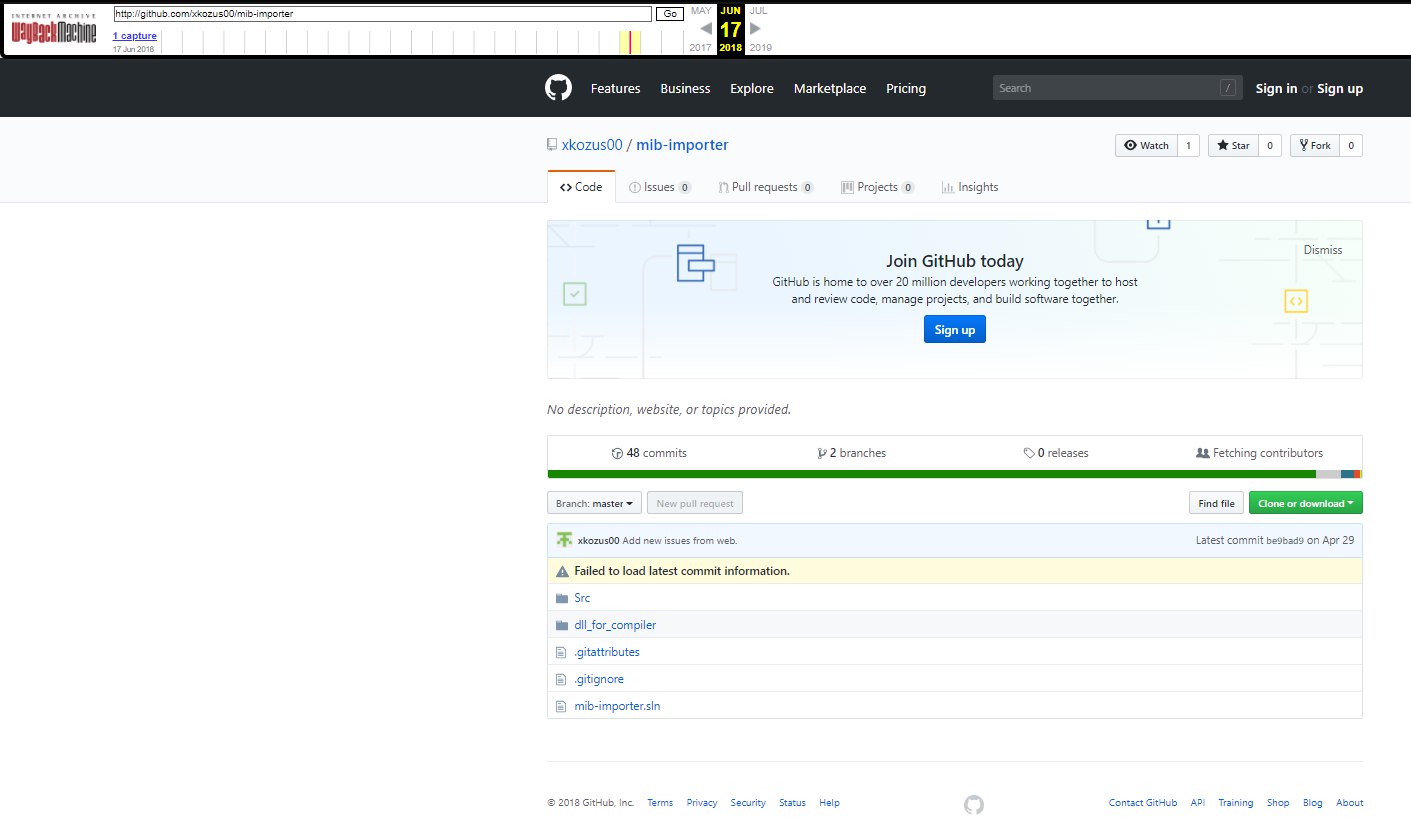The image size is (1411, 839).
Task: Click the blue Sign up banner button
Action: coord(955,329)
